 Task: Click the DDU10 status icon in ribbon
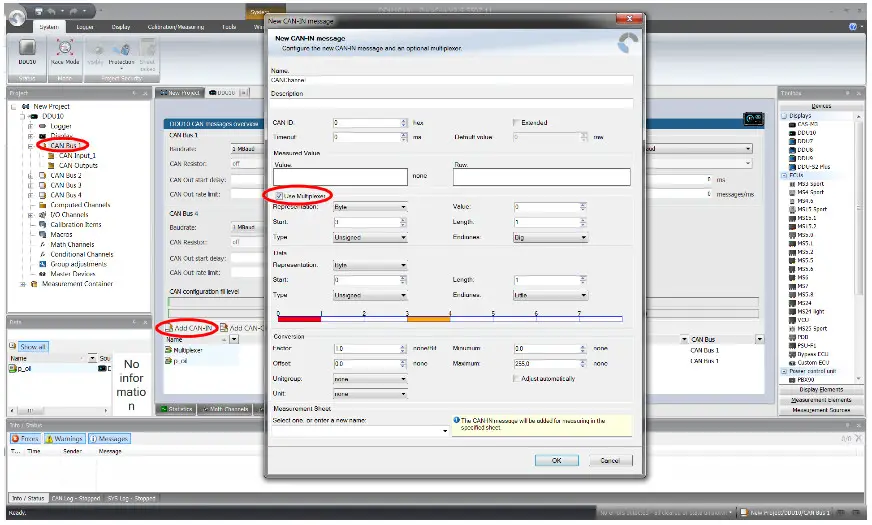click(27, 52)
